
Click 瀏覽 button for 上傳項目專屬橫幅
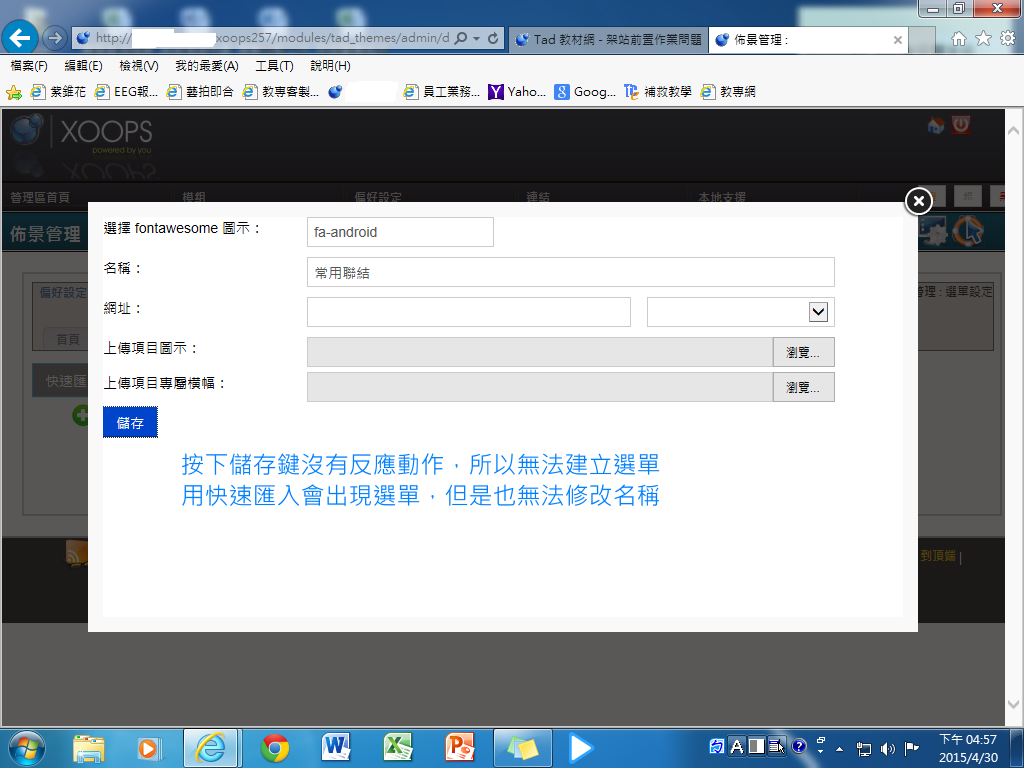[803, 387]
